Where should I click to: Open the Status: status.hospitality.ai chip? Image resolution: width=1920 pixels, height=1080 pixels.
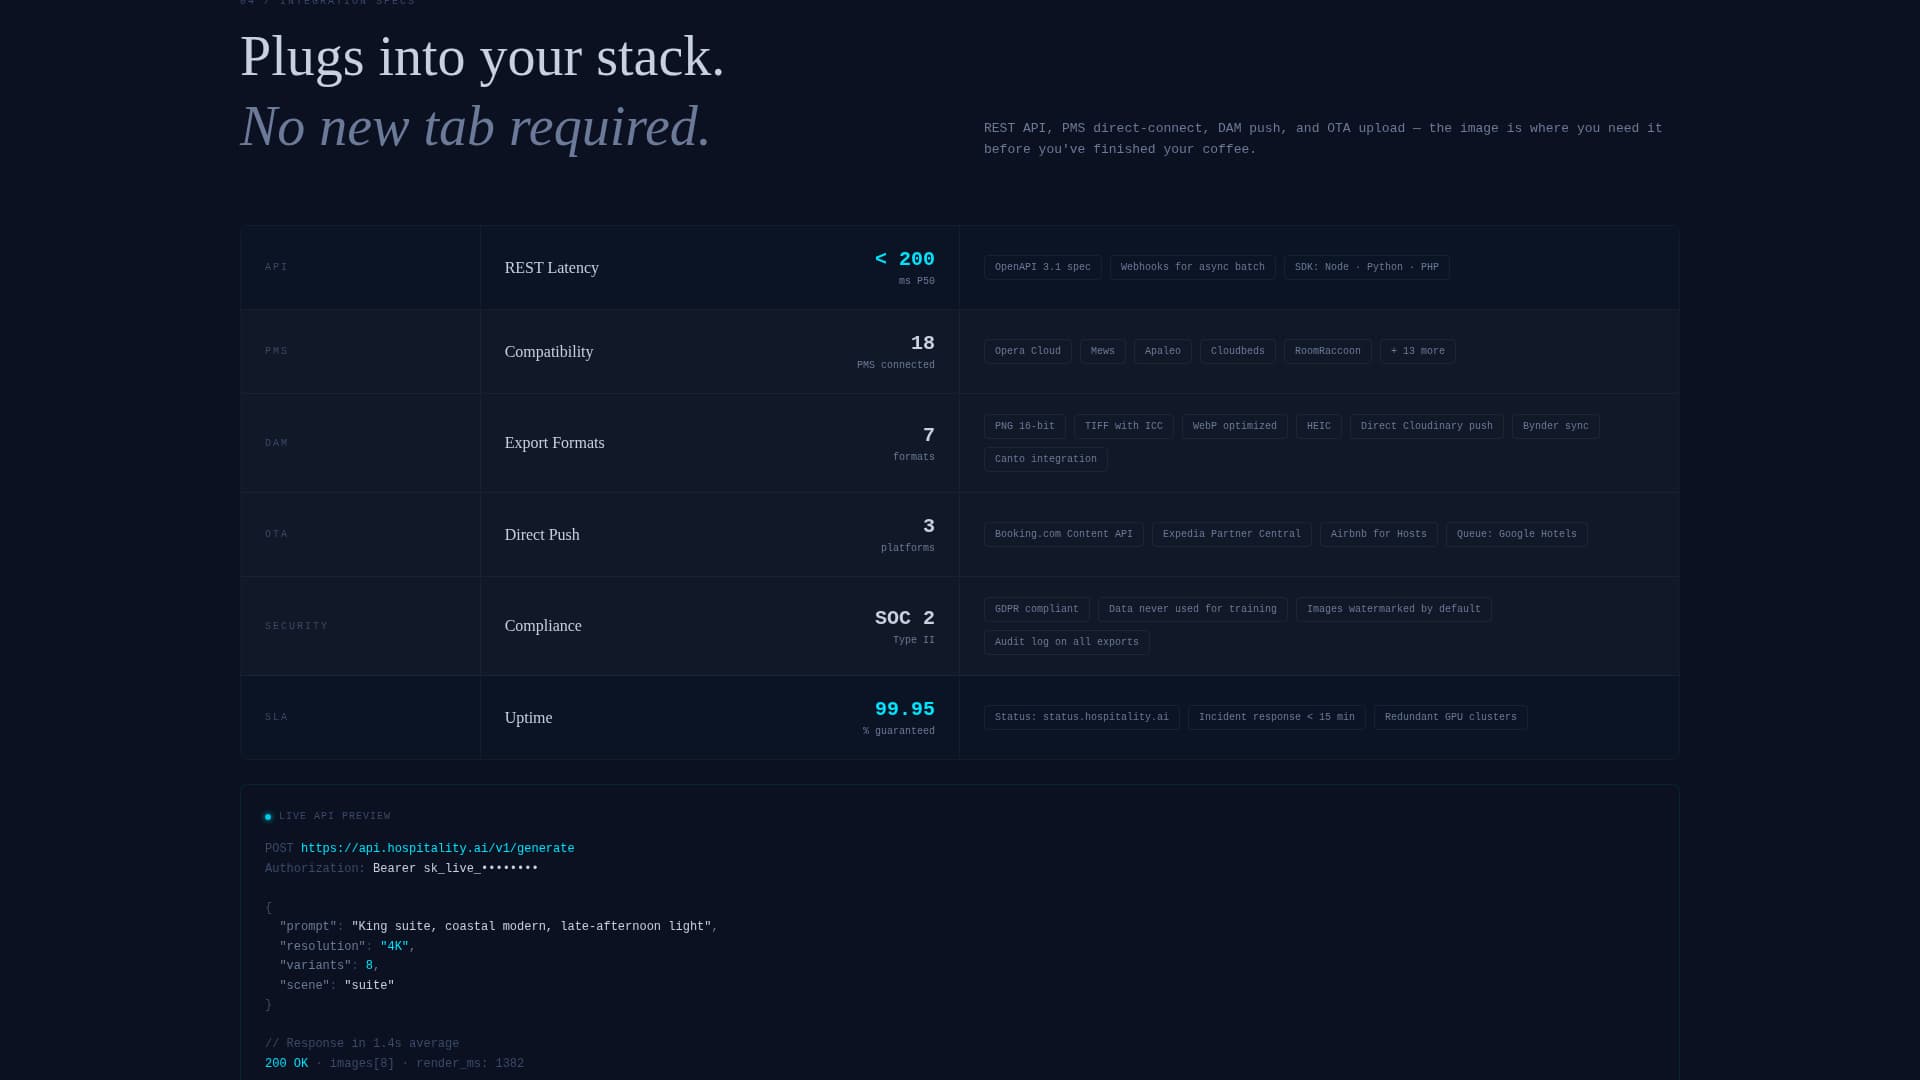point(1081,717)
